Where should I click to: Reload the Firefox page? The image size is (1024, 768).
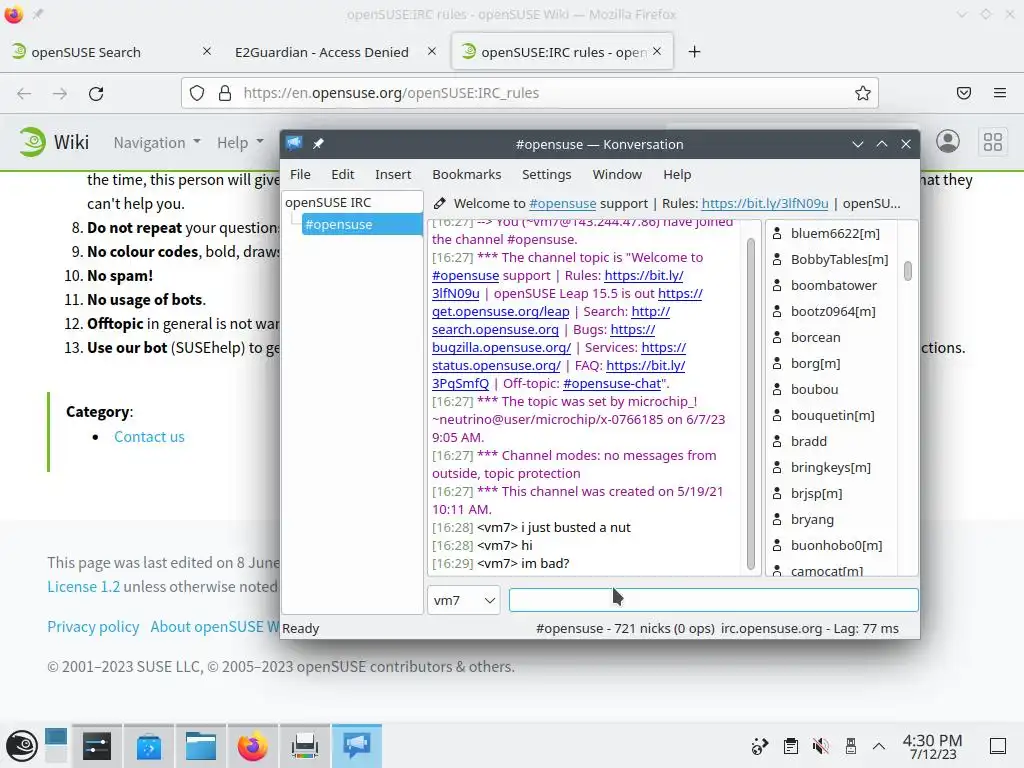click(96, 93)
